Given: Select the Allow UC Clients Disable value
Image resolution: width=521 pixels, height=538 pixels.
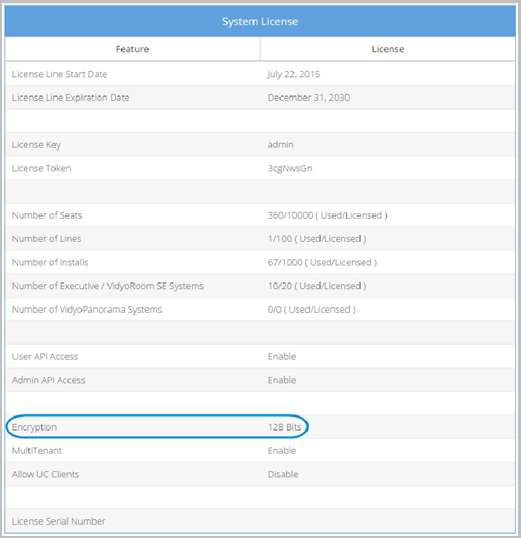Looking at the screenshot, I should (x=283, y=474).
